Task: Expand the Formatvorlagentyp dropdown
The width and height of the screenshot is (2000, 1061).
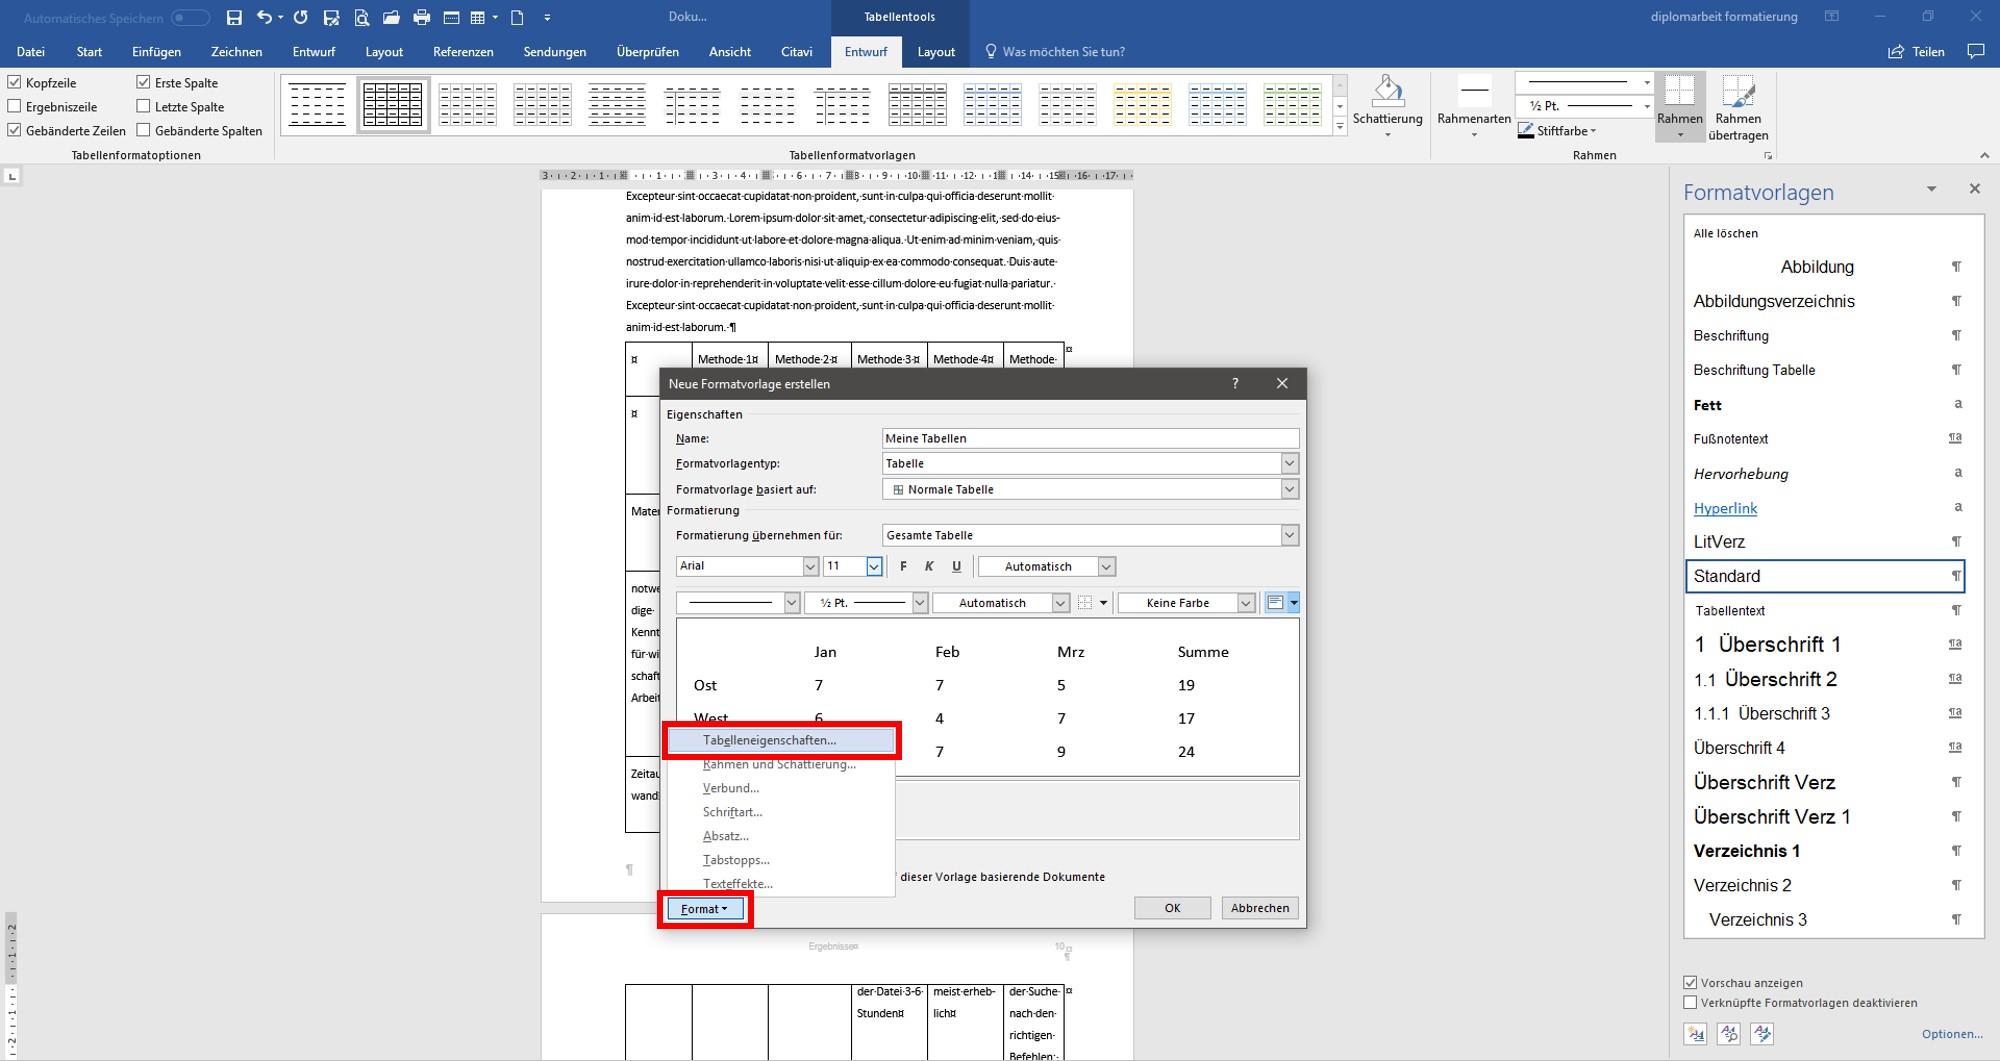Action: coord(1289,463)
